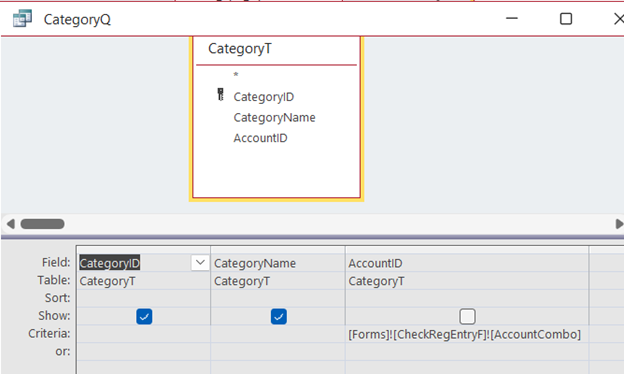Click the right scroll arrow of the horizontal scrollbar

point(619,224)
